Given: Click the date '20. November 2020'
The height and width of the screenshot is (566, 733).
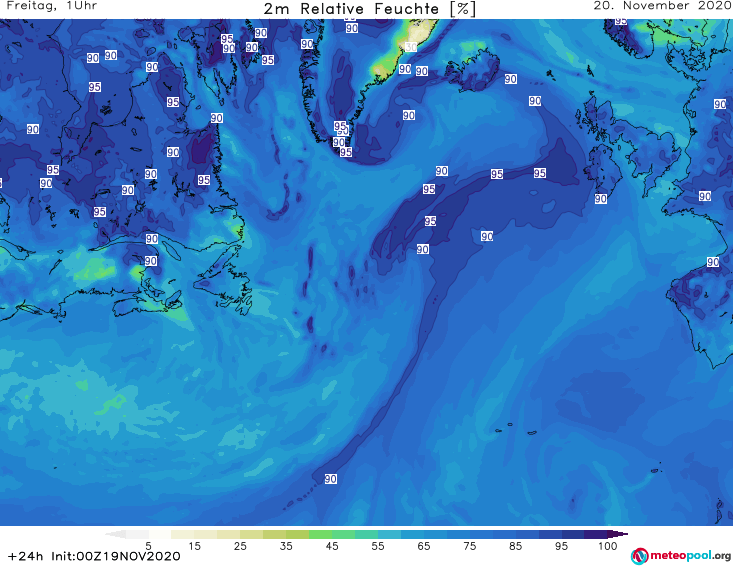Looking at the screenshot, I should (663, 6).
